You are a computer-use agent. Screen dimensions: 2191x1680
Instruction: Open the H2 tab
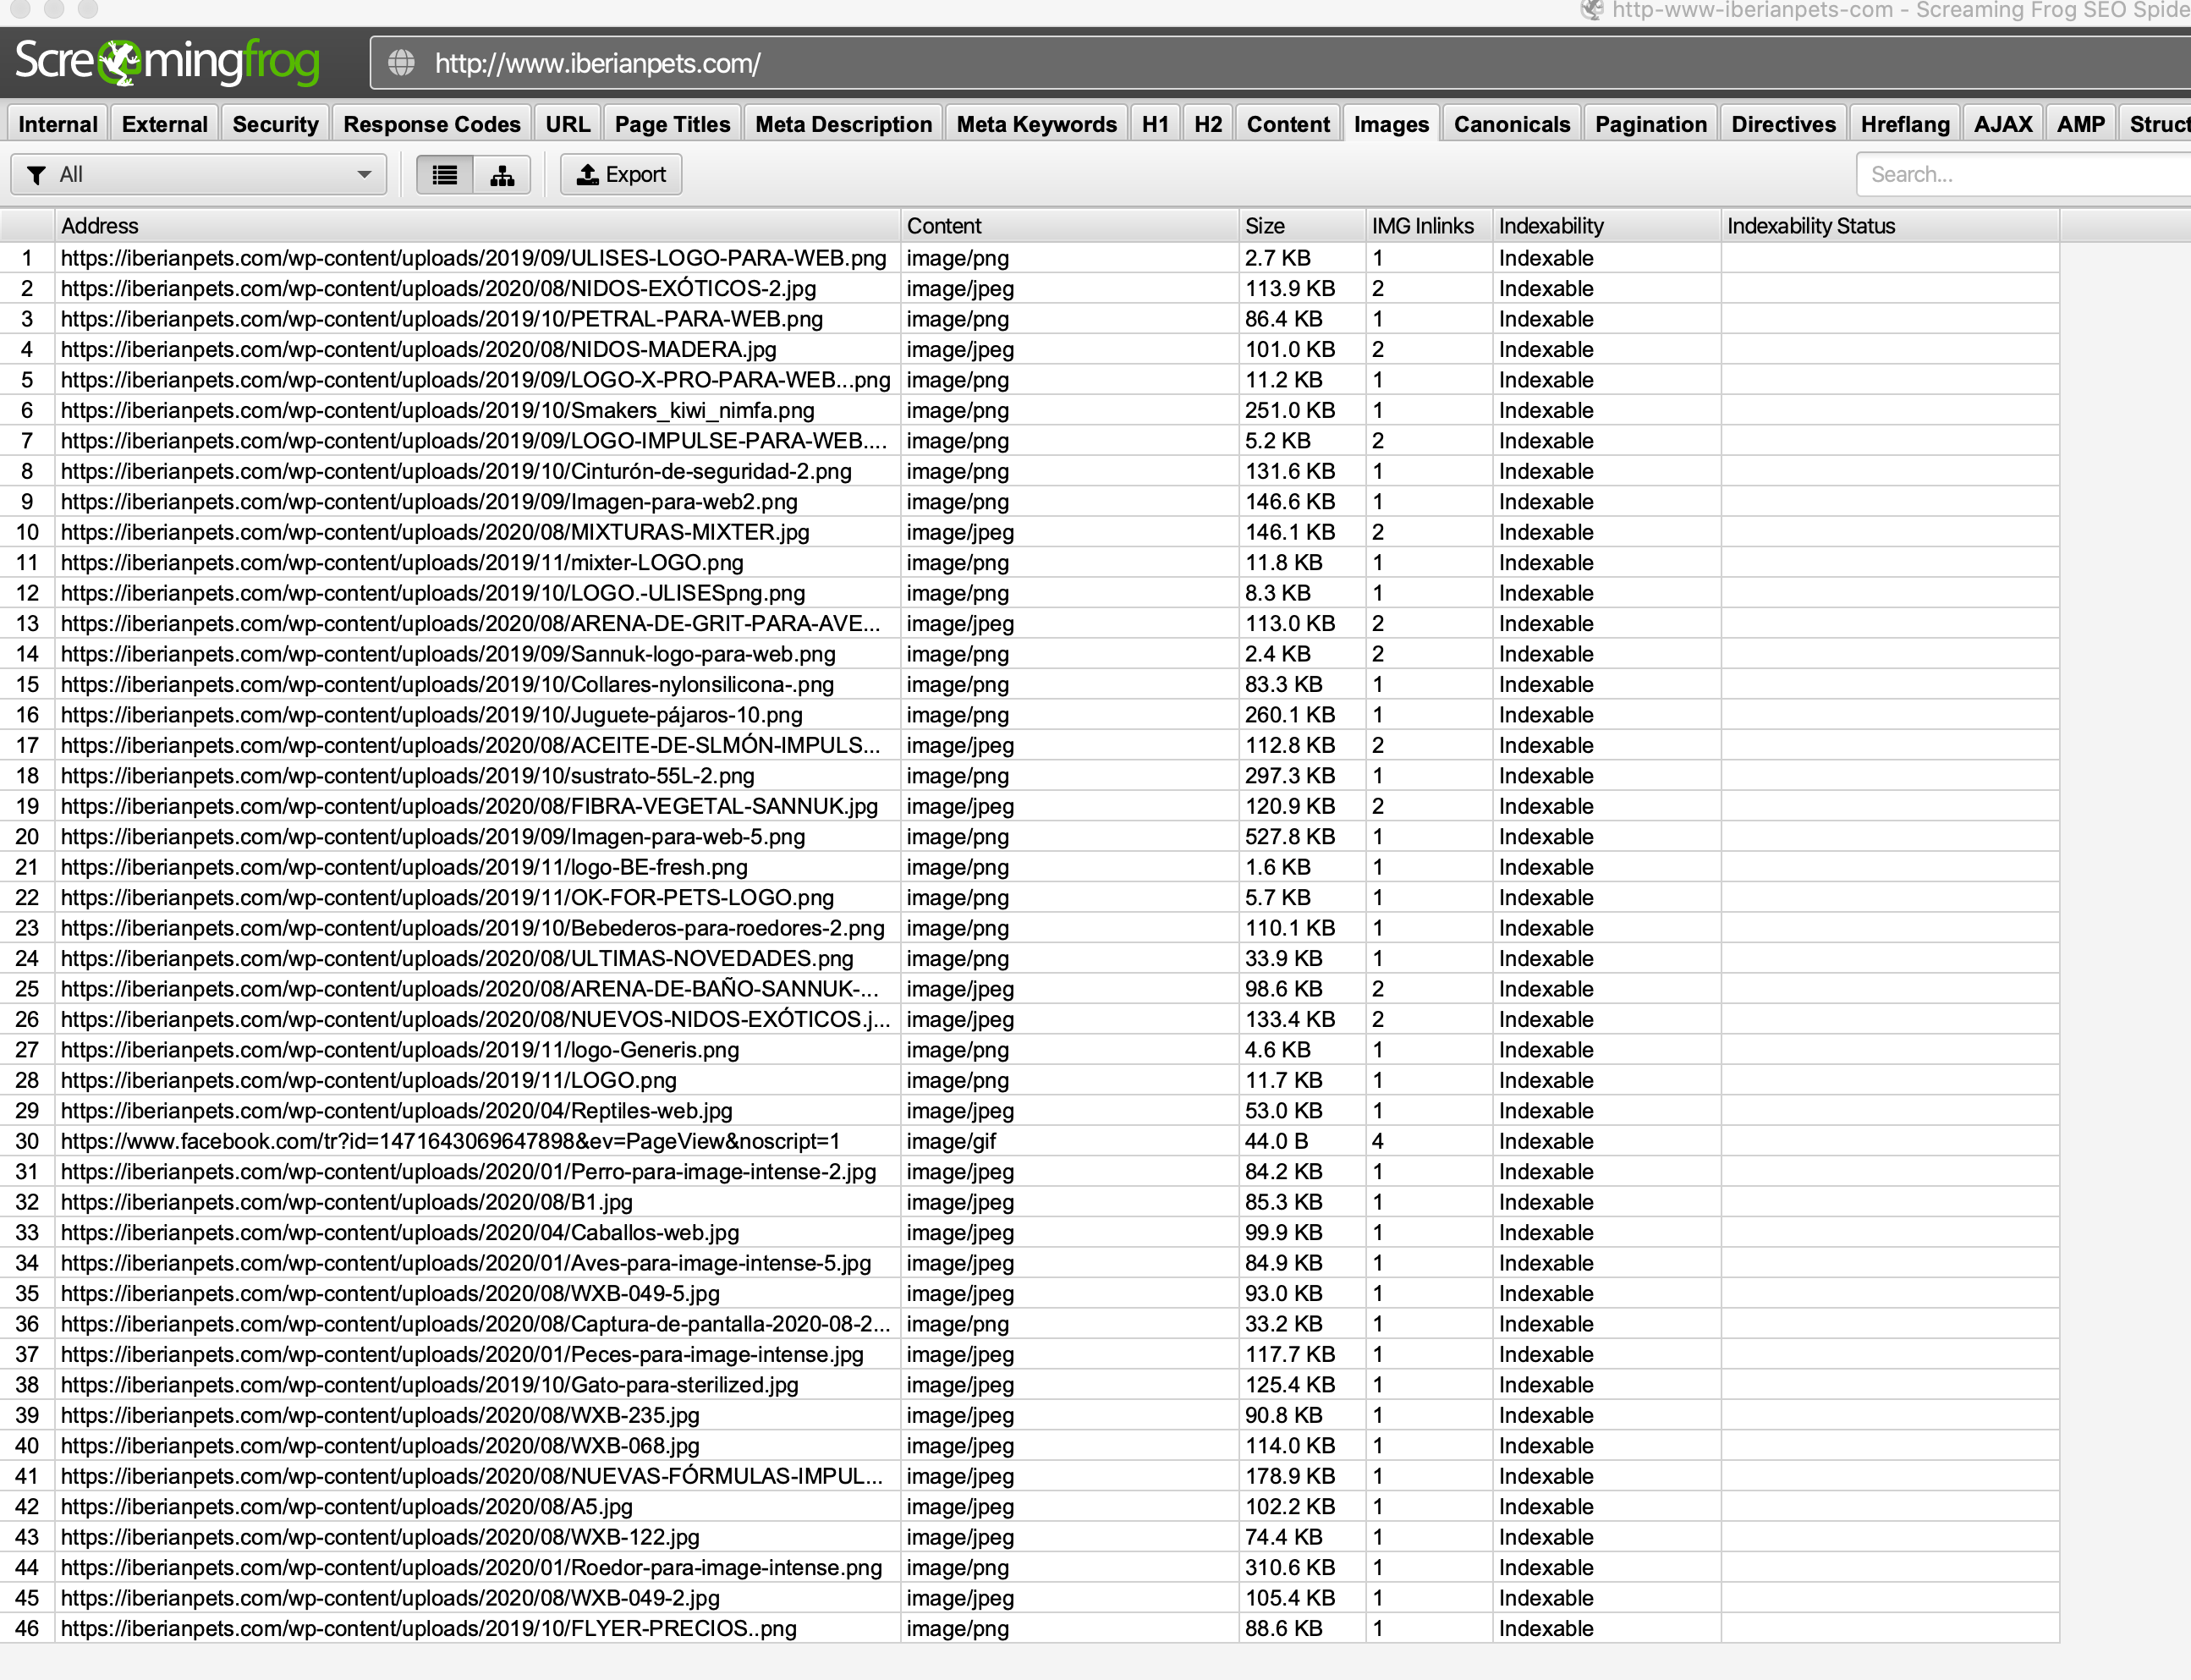click(1208, 124)
